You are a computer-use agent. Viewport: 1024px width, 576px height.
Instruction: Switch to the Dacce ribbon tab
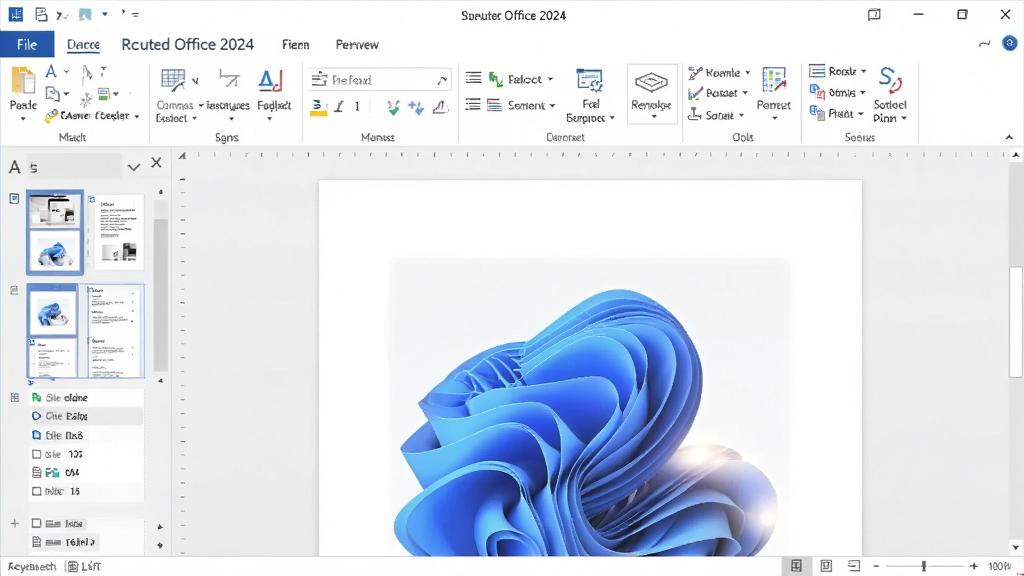[84, 44]
